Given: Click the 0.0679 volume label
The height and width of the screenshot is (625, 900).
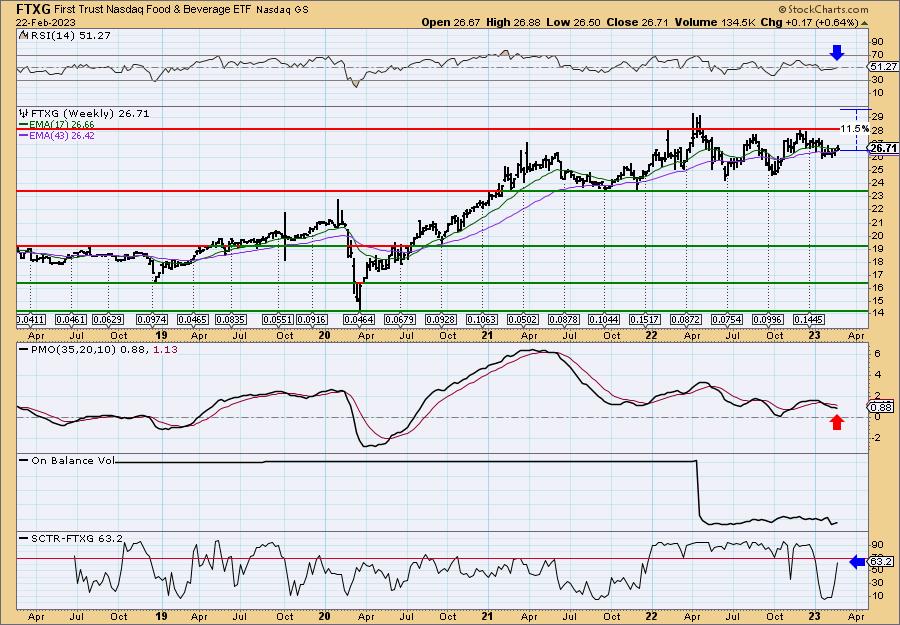Looking at the screenshot, I should [x=400, y=319].
